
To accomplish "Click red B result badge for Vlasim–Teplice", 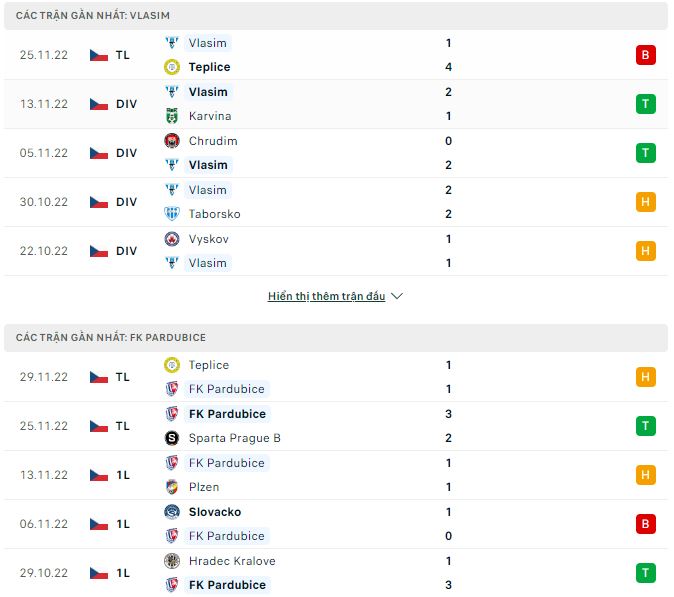I will 645,55.
